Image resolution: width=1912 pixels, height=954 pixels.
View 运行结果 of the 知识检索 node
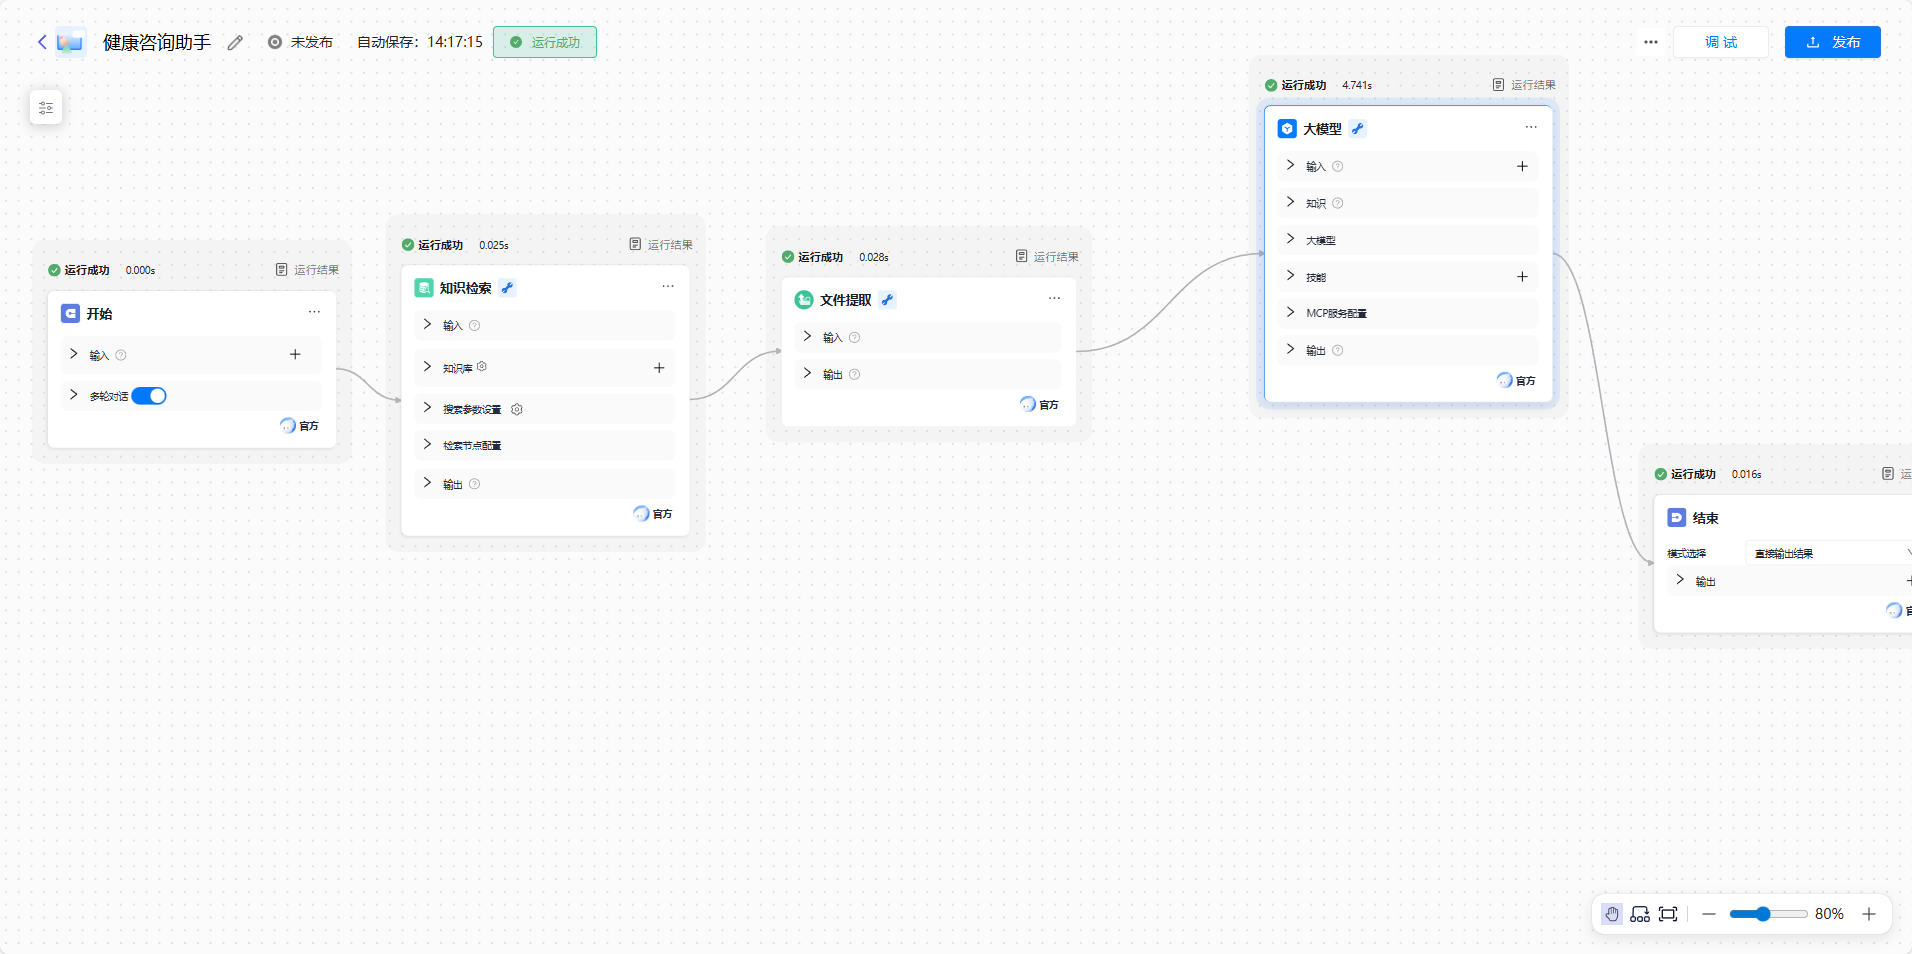661,245
